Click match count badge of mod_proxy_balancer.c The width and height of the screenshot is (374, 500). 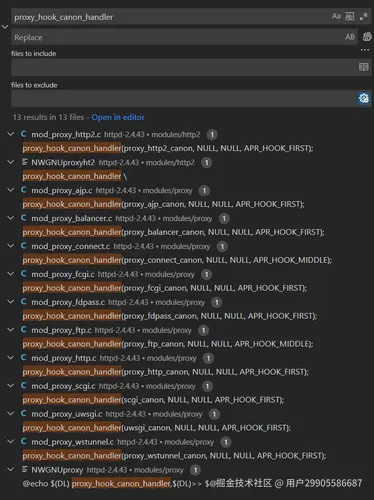pyautogui.click(x=224, y=219)
